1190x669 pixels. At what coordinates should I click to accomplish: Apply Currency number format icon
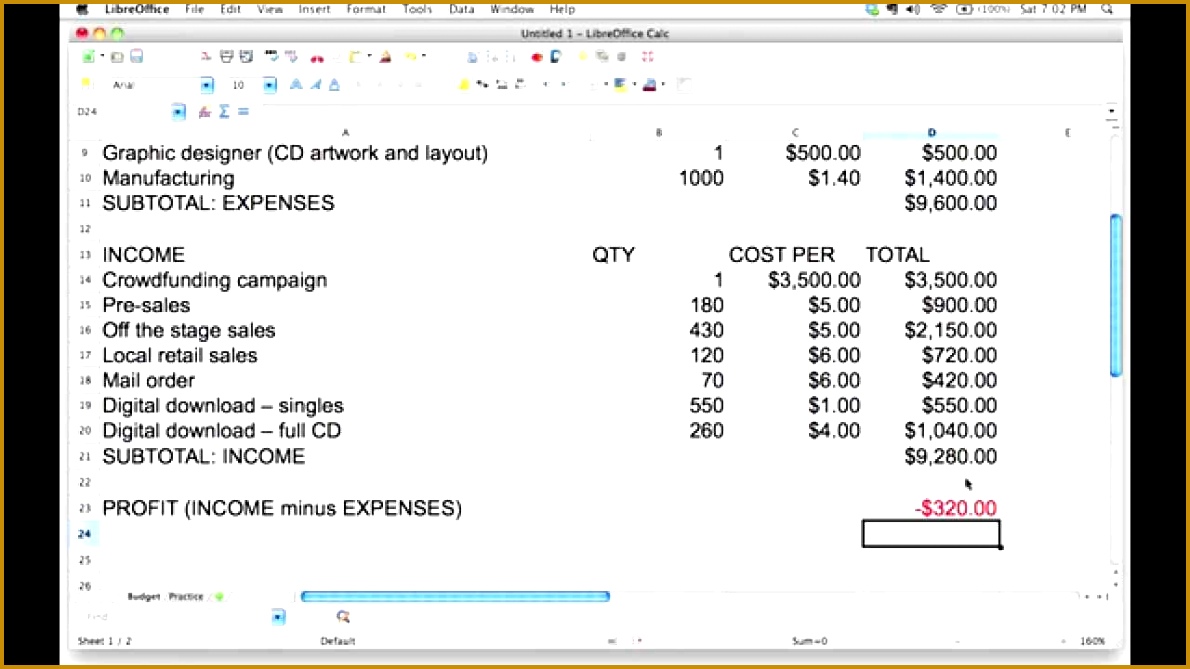(464, 85)
